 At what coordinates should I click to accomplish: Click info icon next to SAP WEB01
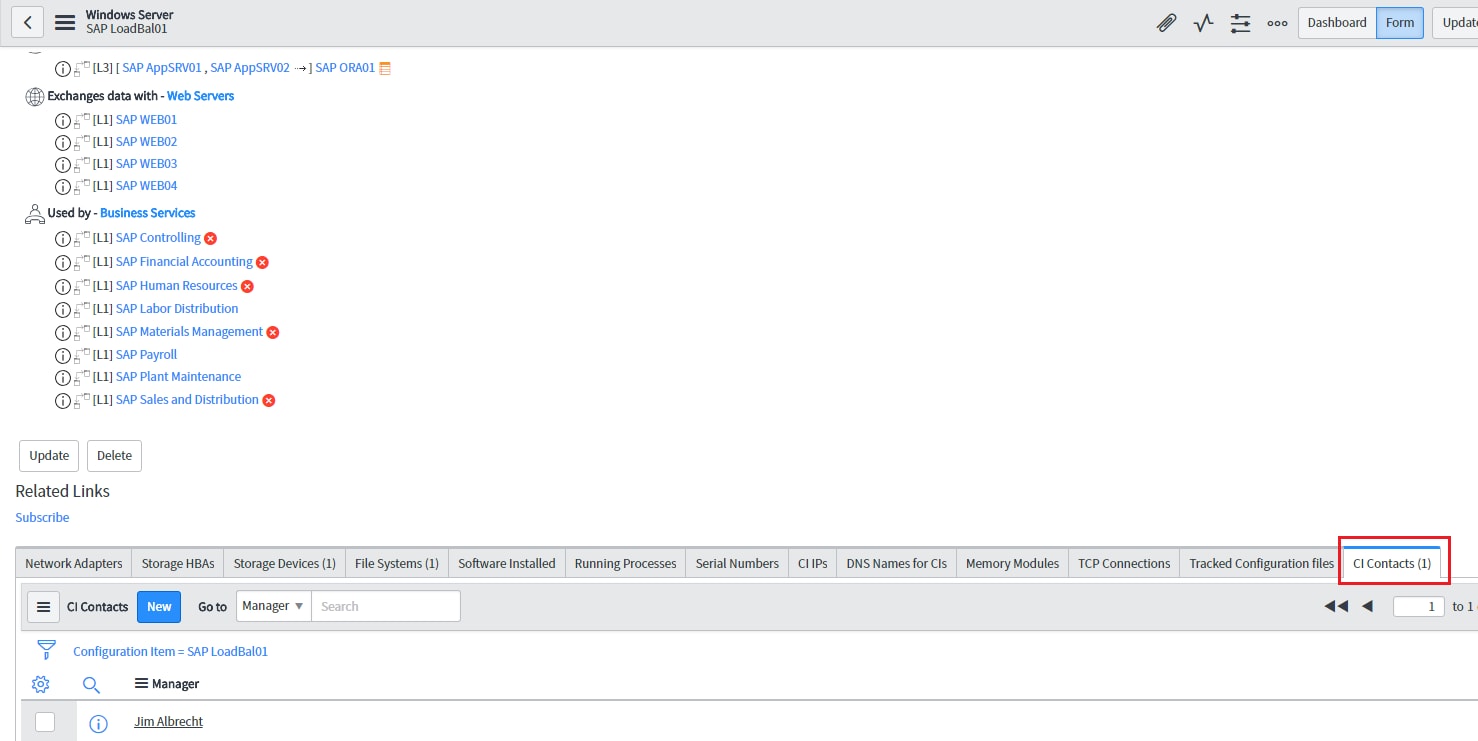[x=63, y=120]
